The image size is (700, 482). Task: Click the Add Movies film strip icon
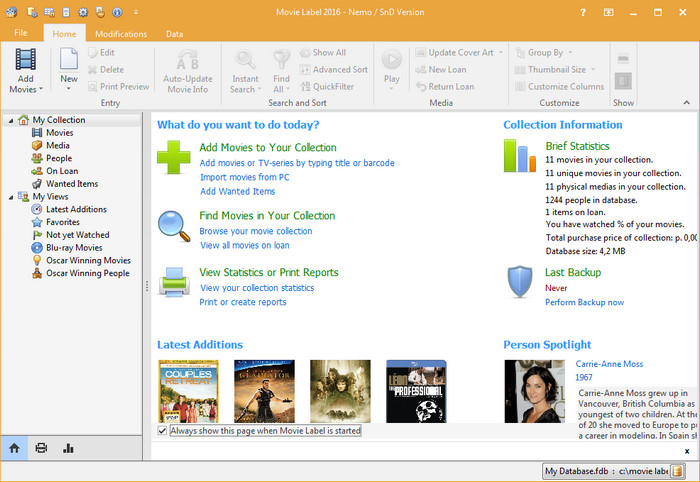pyautogui.click(x=25, y=59)
